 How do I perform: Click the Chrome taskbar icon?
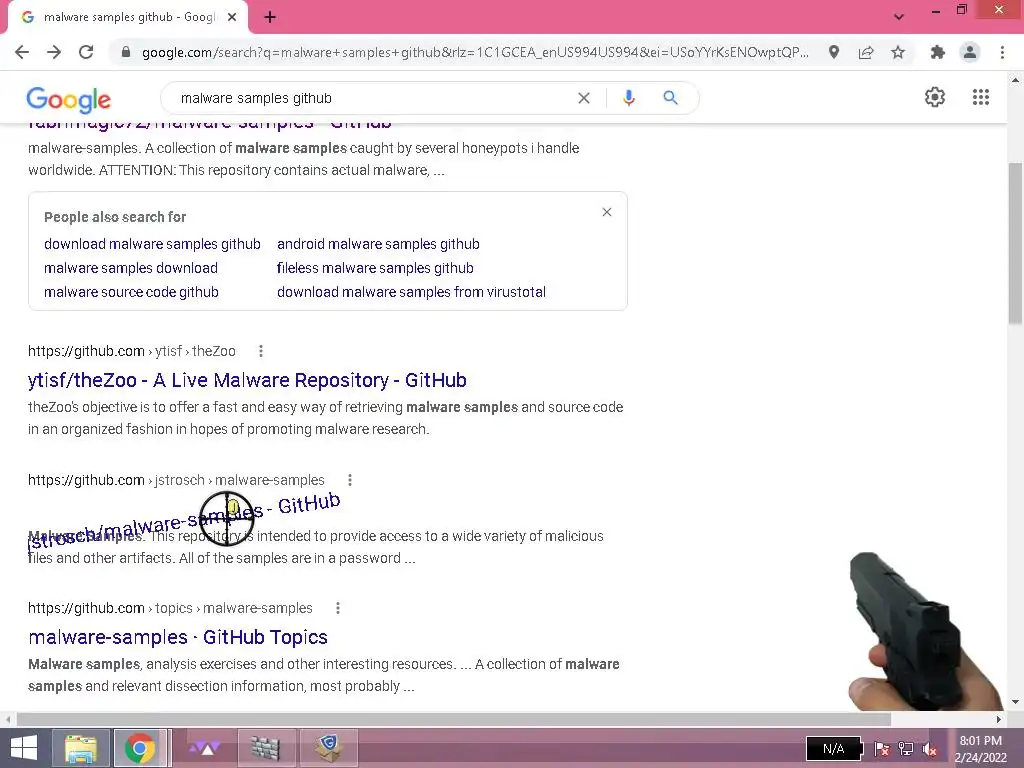(x=139, y=748)
